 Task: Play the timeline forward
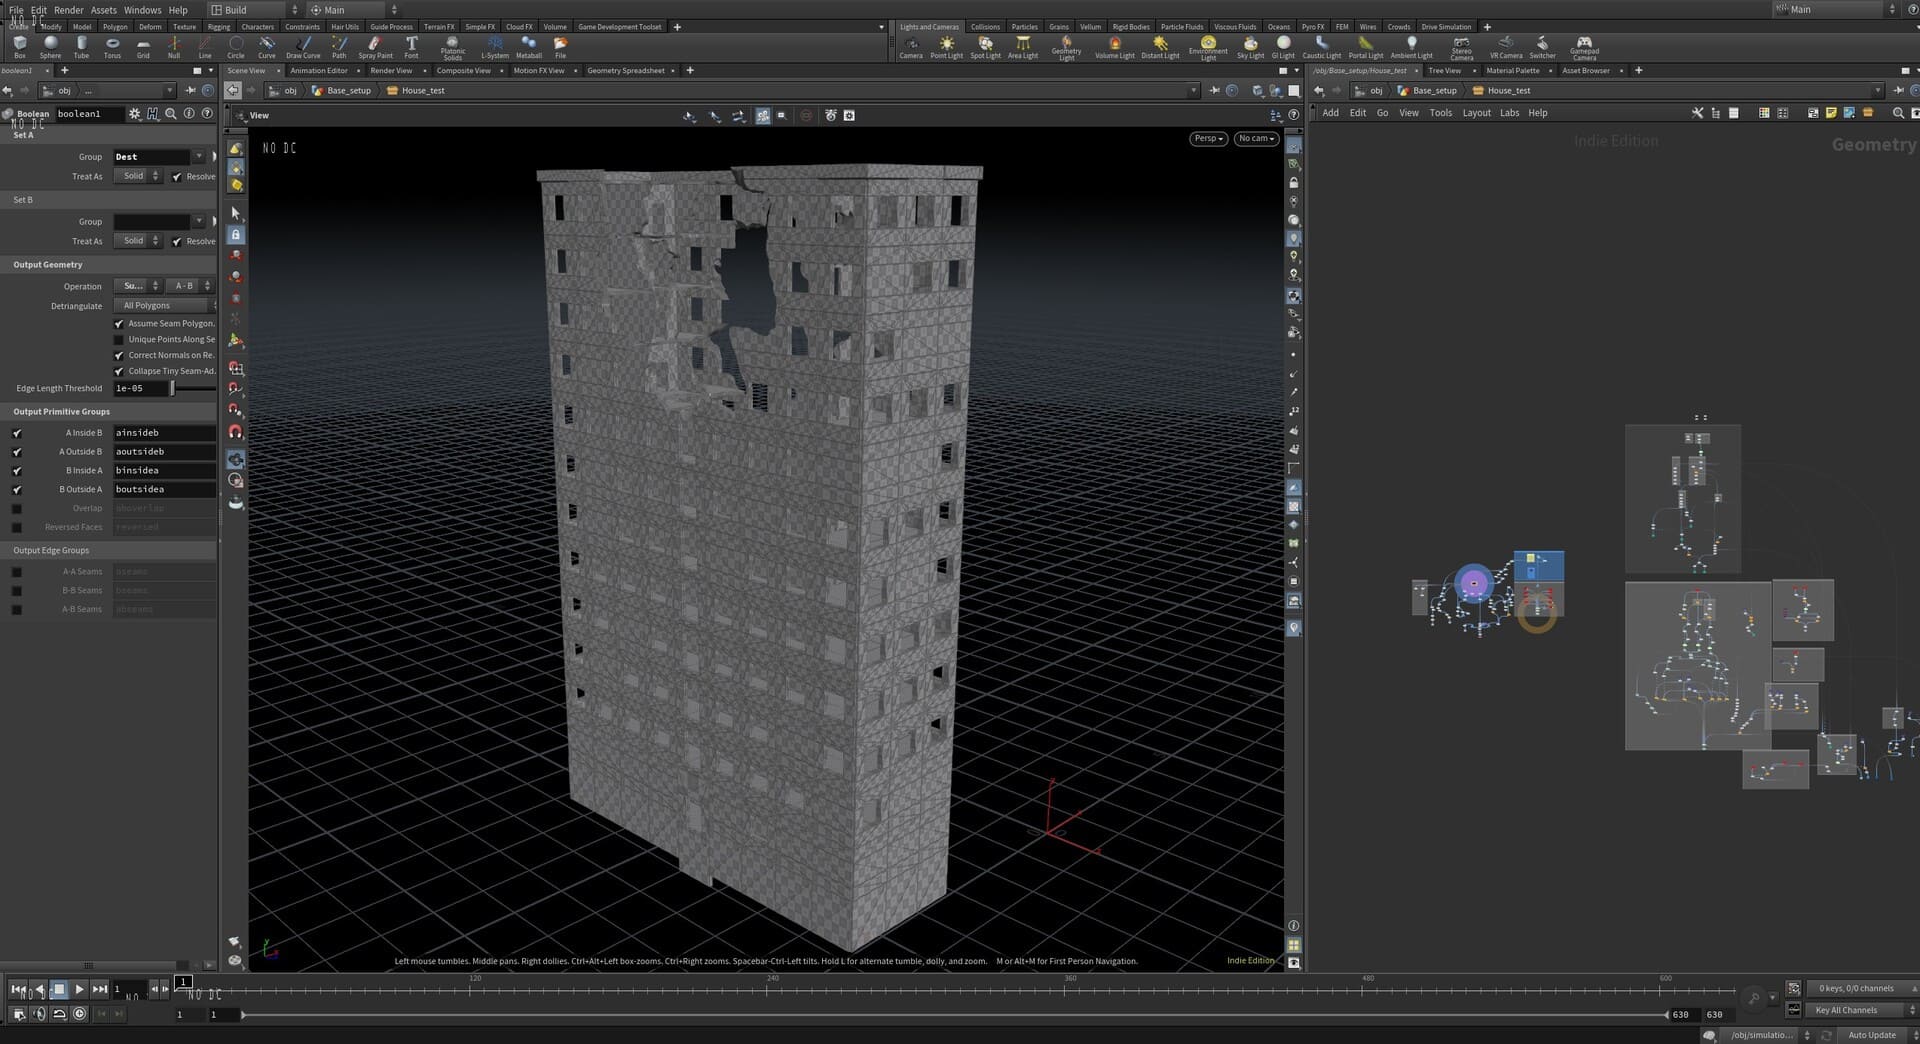pyautogui.click(x=79, y=989)
